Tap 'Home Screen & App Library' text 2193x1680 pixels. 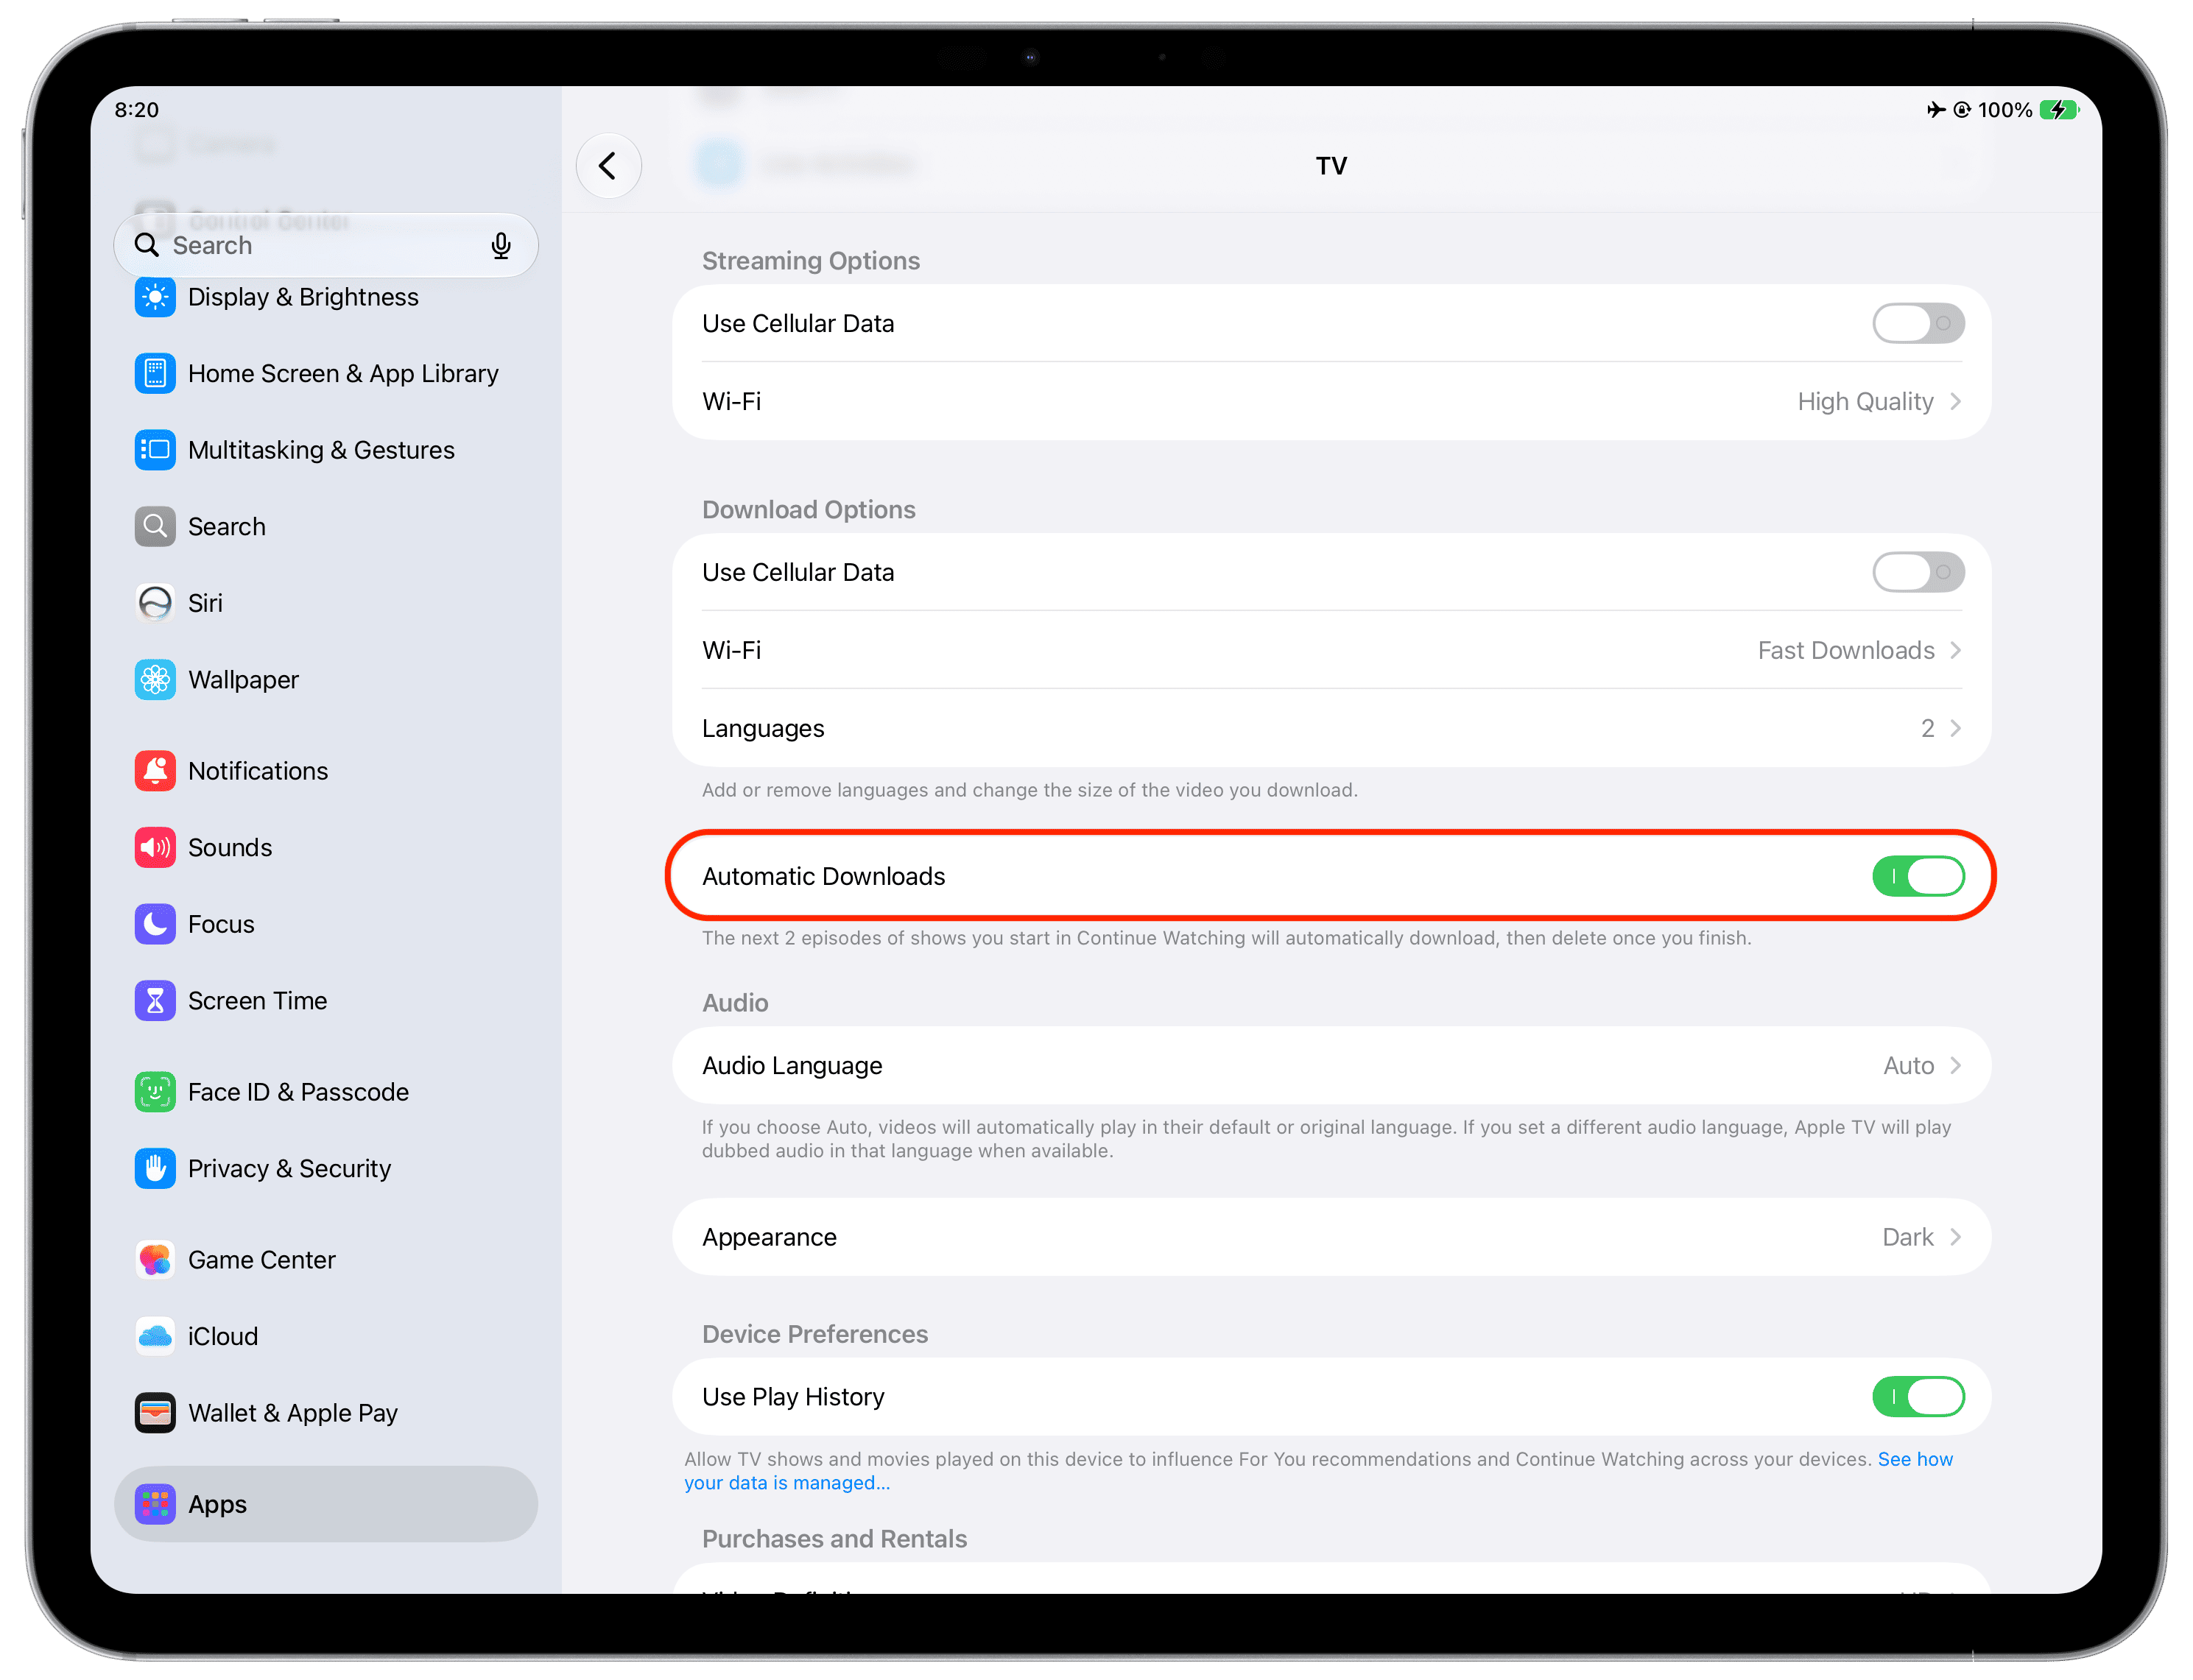343,374
